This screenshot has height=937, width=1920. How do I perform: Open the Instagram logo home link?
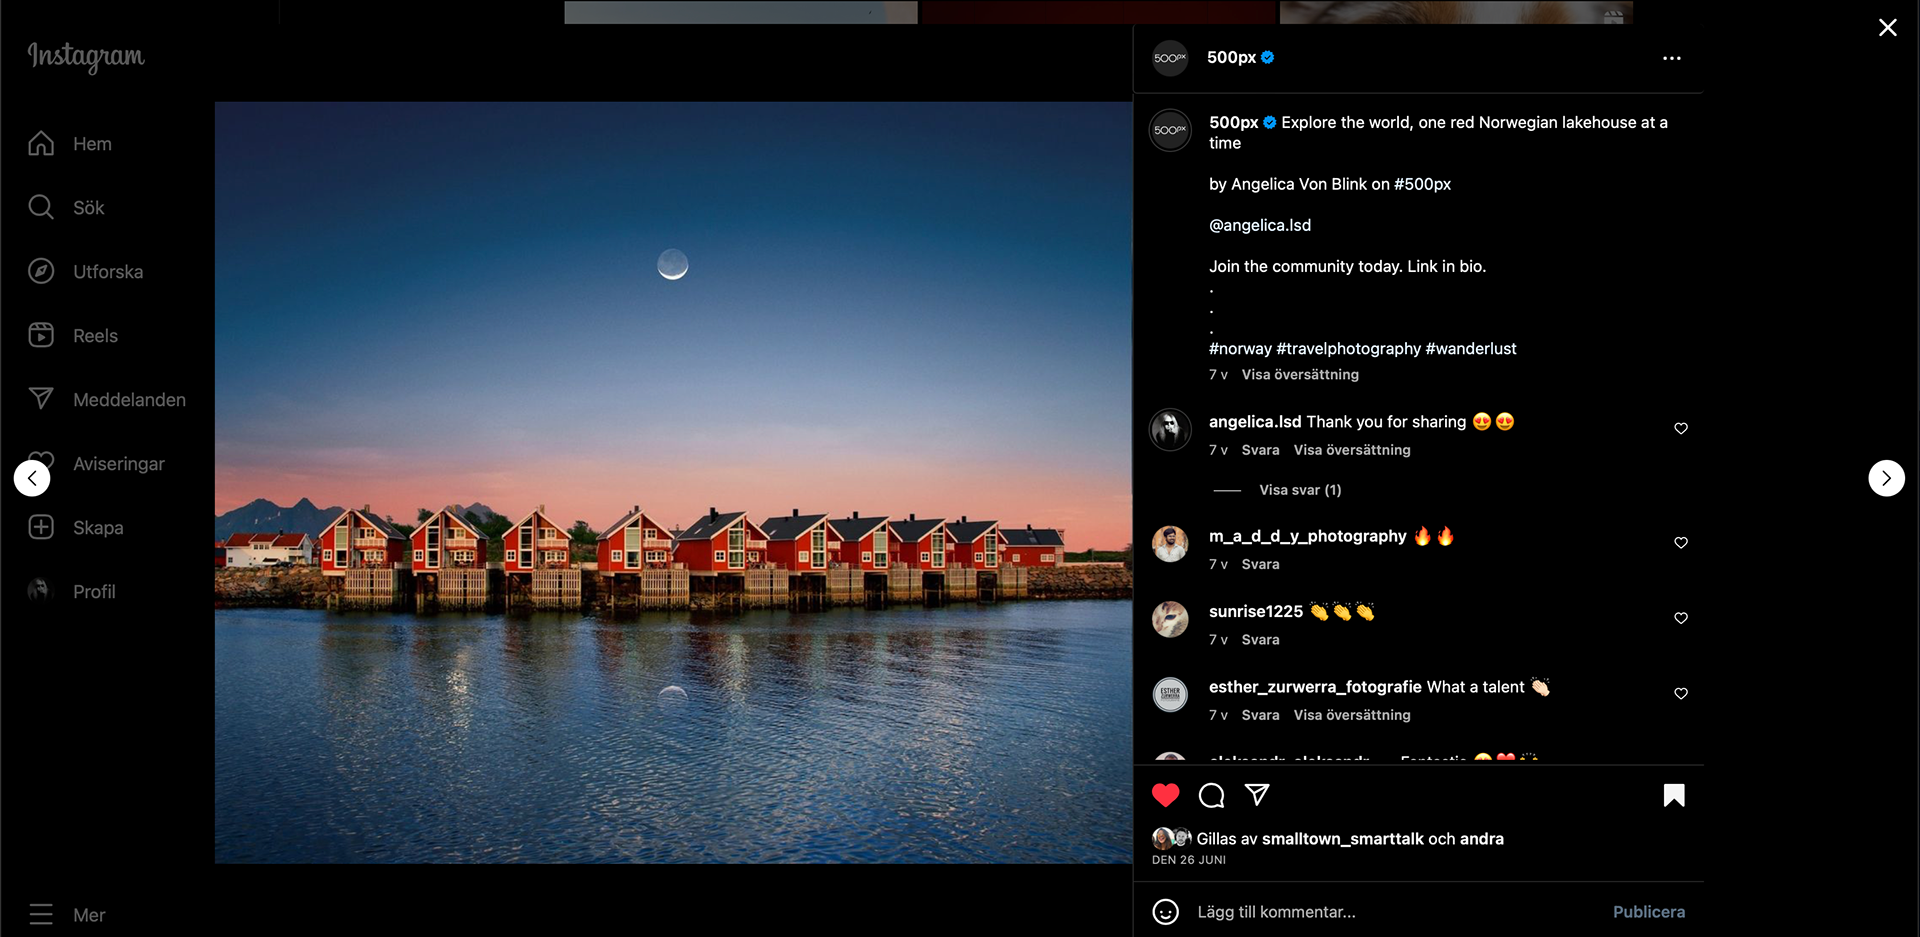(x=86, y=57)
